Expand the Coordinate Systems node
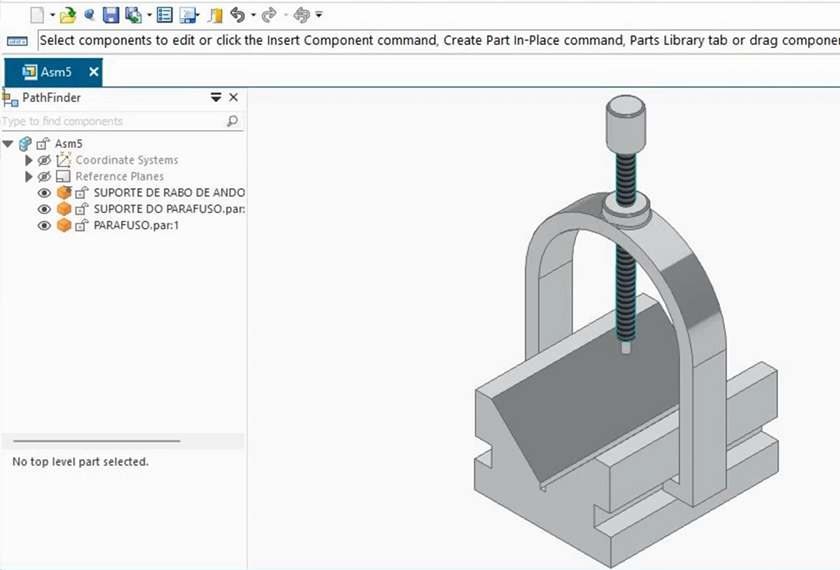 [29, 160]
